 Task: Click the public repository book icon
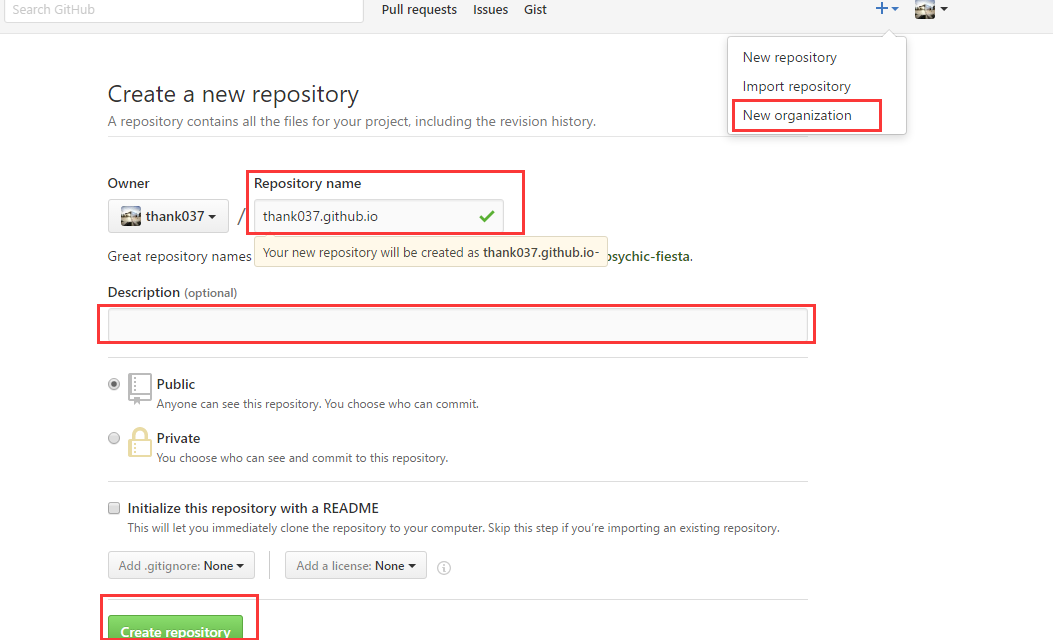[140, 388]
